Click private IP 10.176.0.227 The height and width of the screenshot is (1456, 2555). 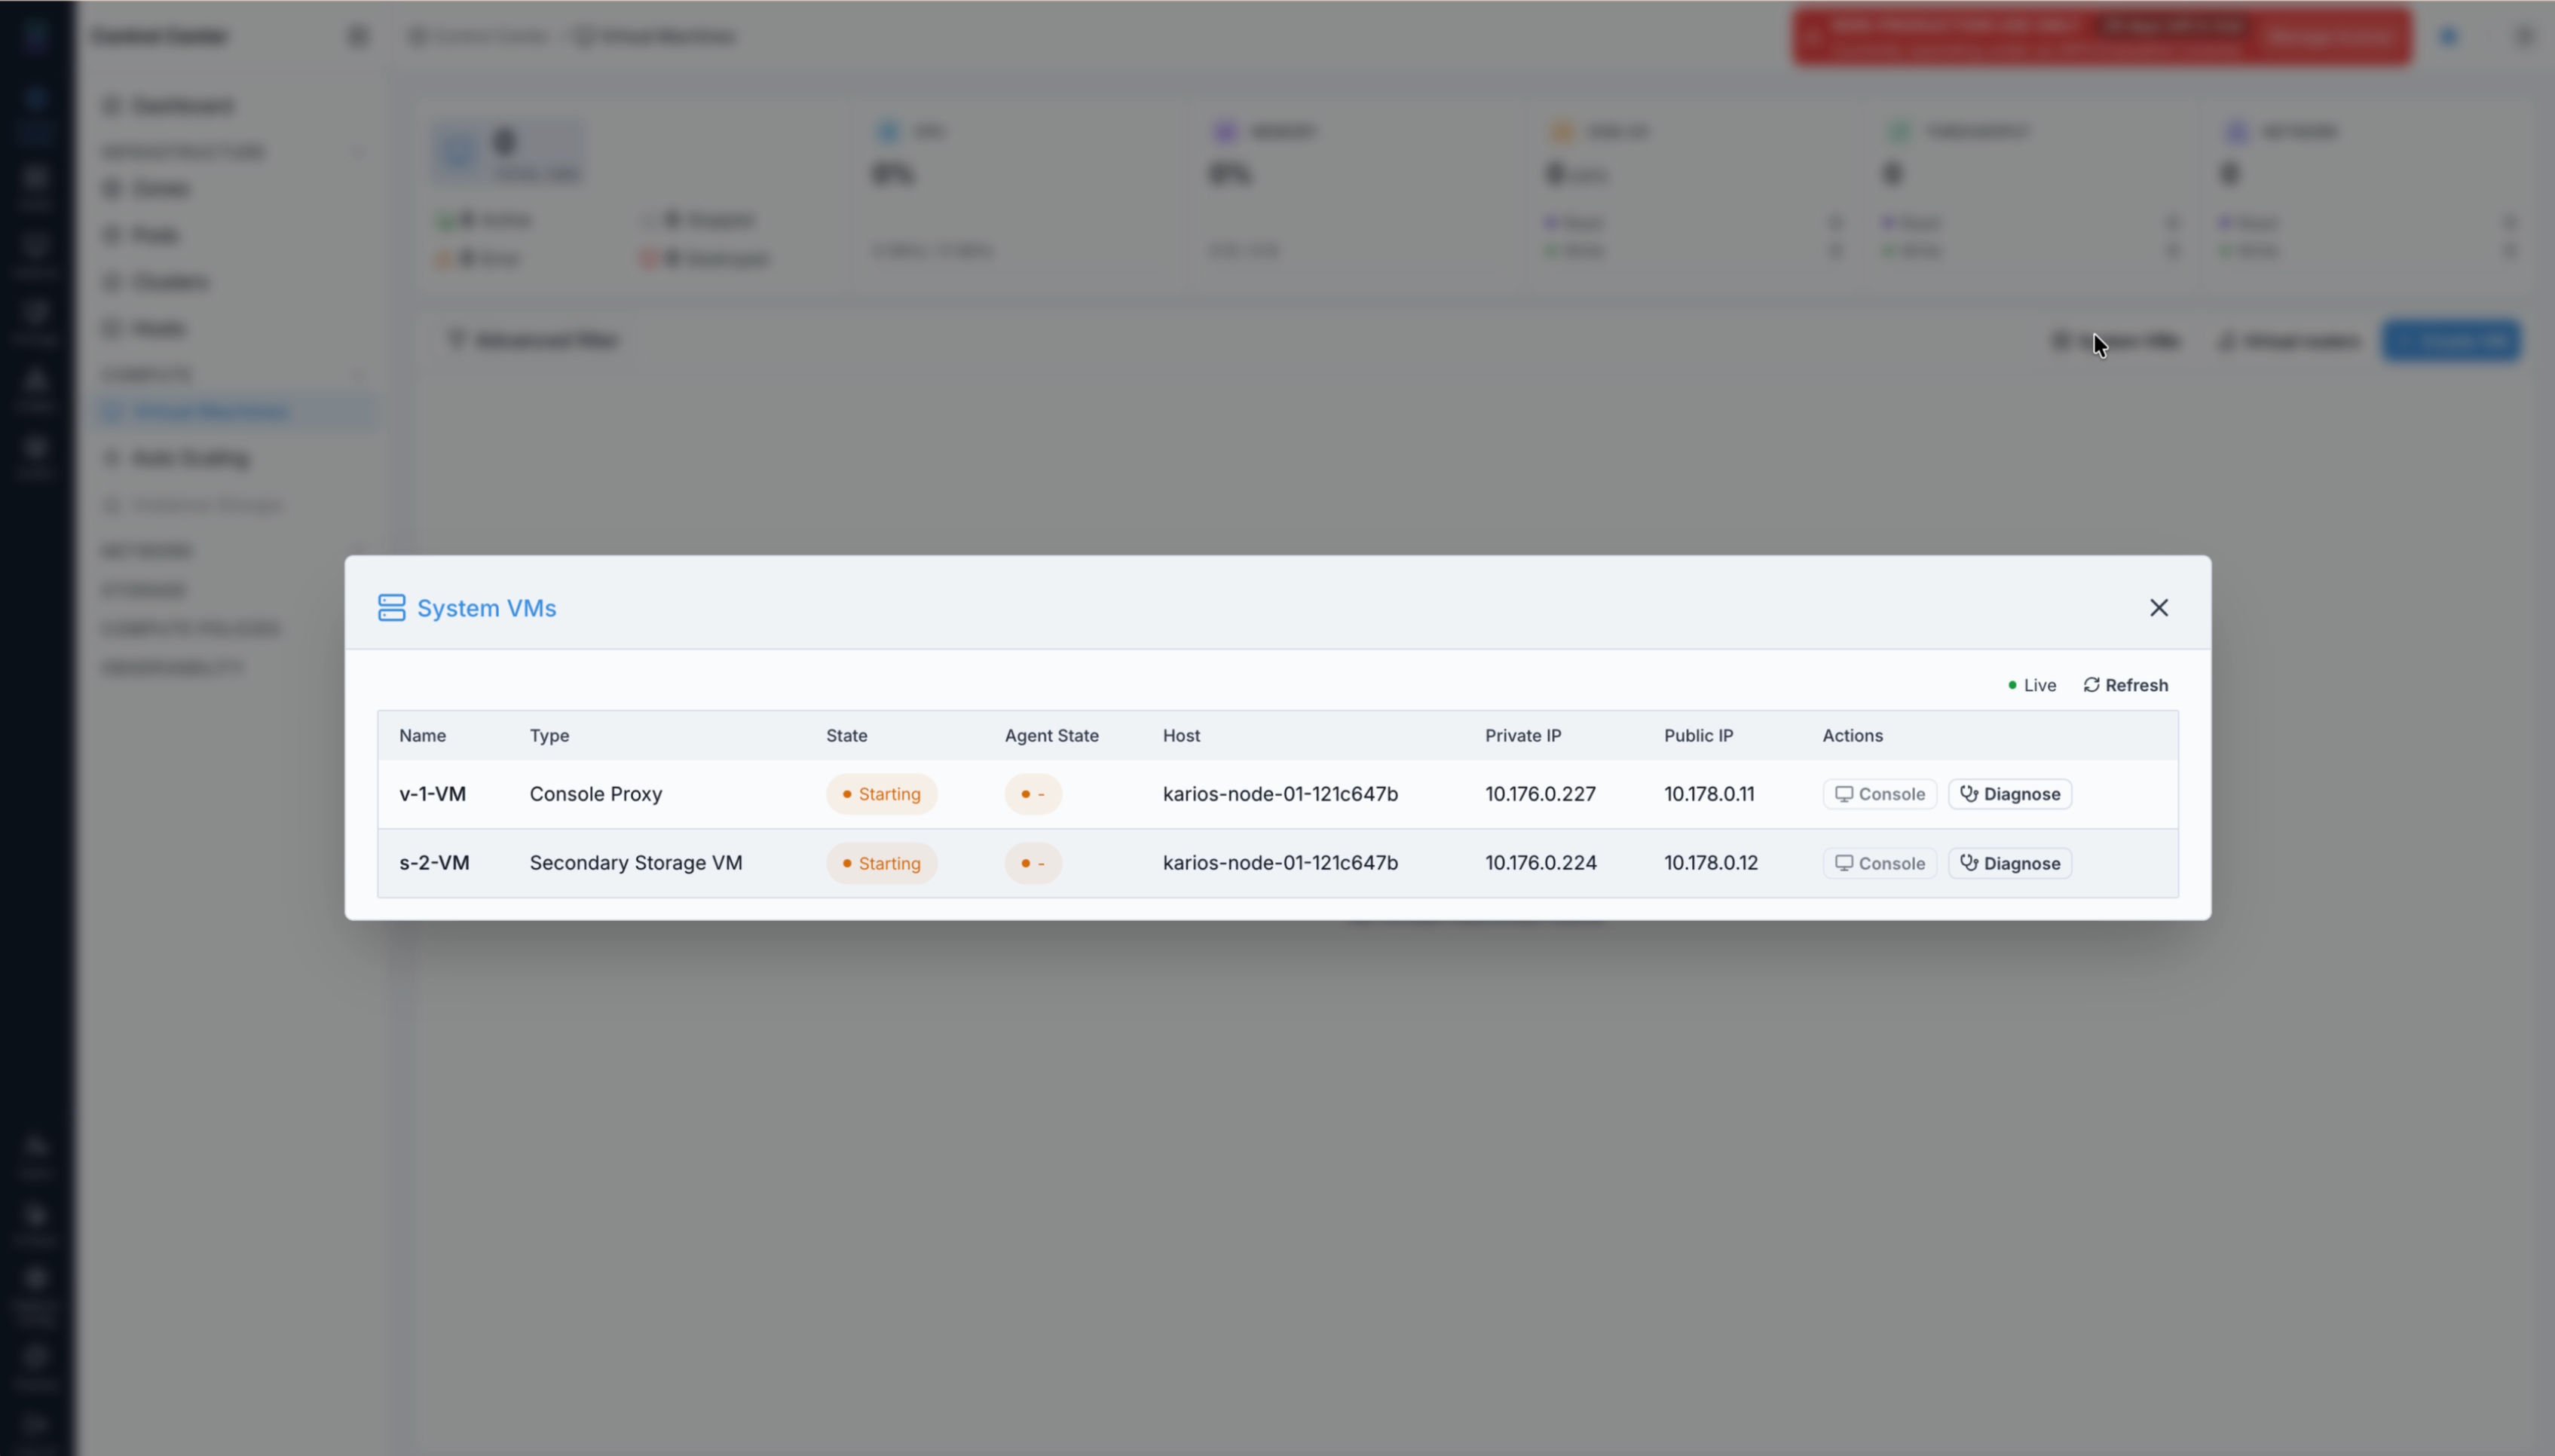(x=1540, y=794)
